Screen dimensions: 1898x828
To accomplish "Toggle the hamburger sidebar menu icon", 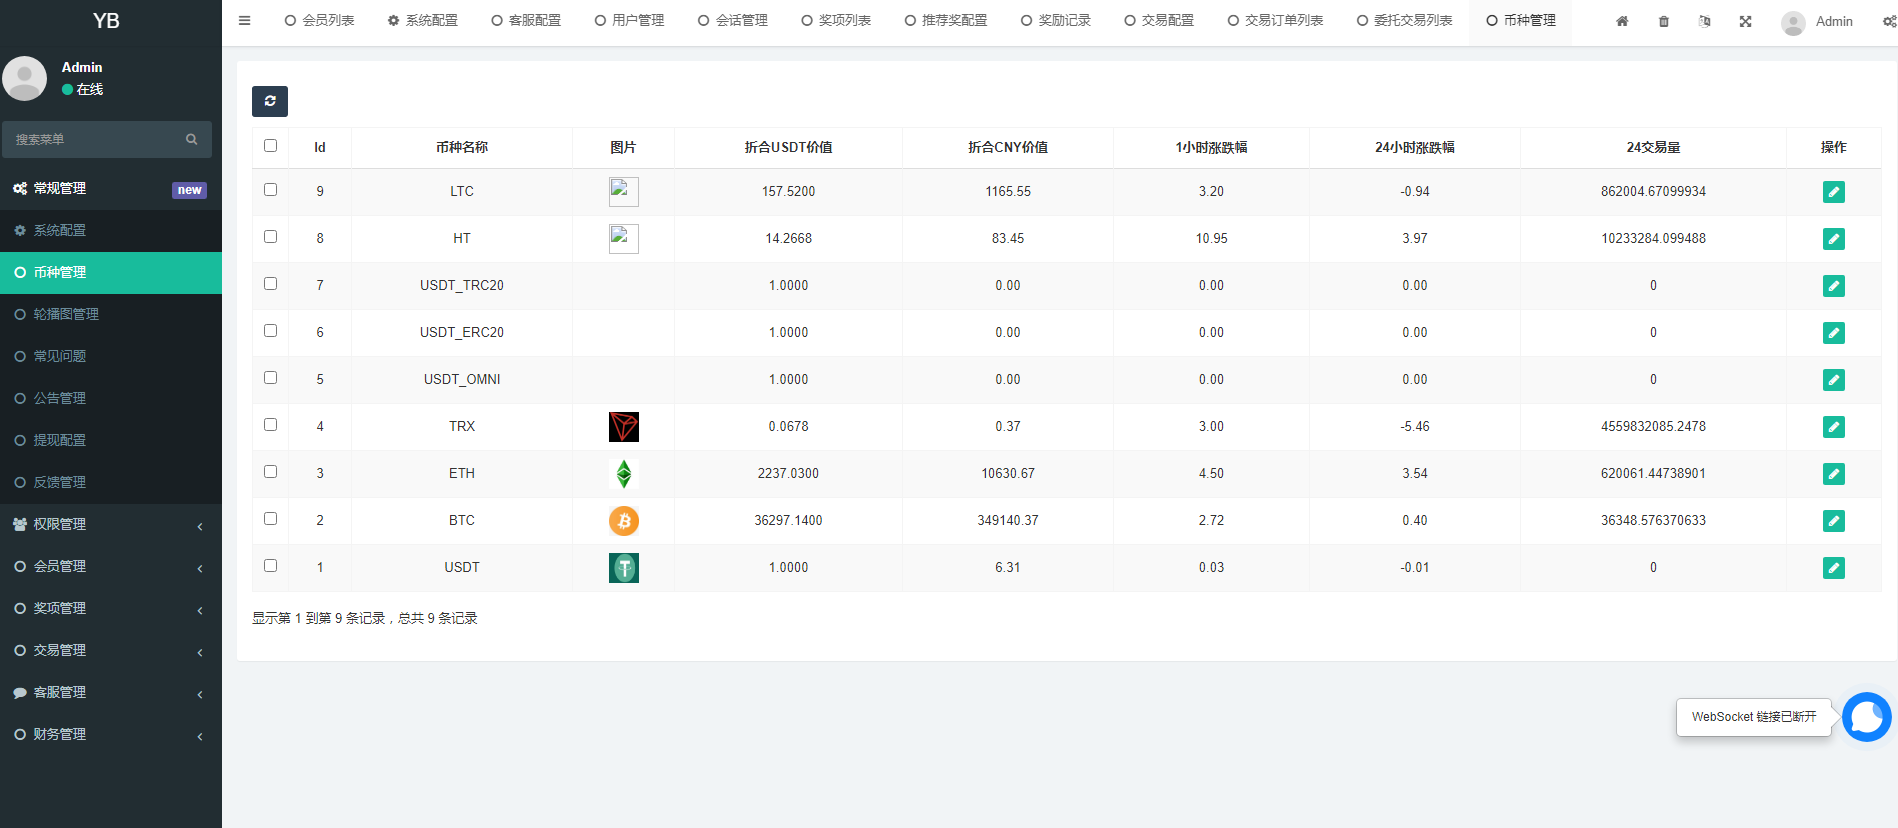I will click(244, 21).
